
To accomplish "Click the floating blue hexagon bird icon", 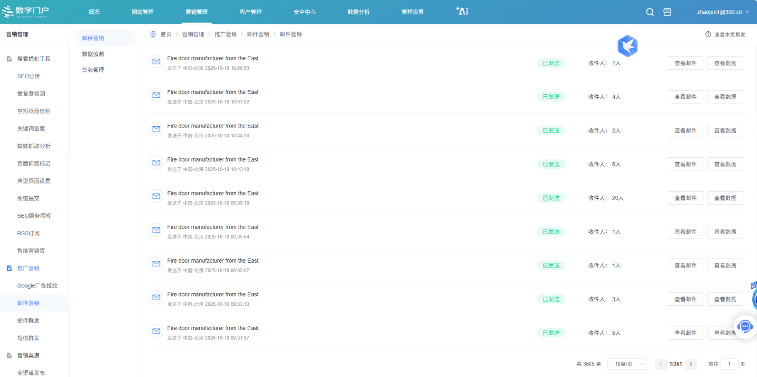I will pyautogui.click(x=628, y=46).
